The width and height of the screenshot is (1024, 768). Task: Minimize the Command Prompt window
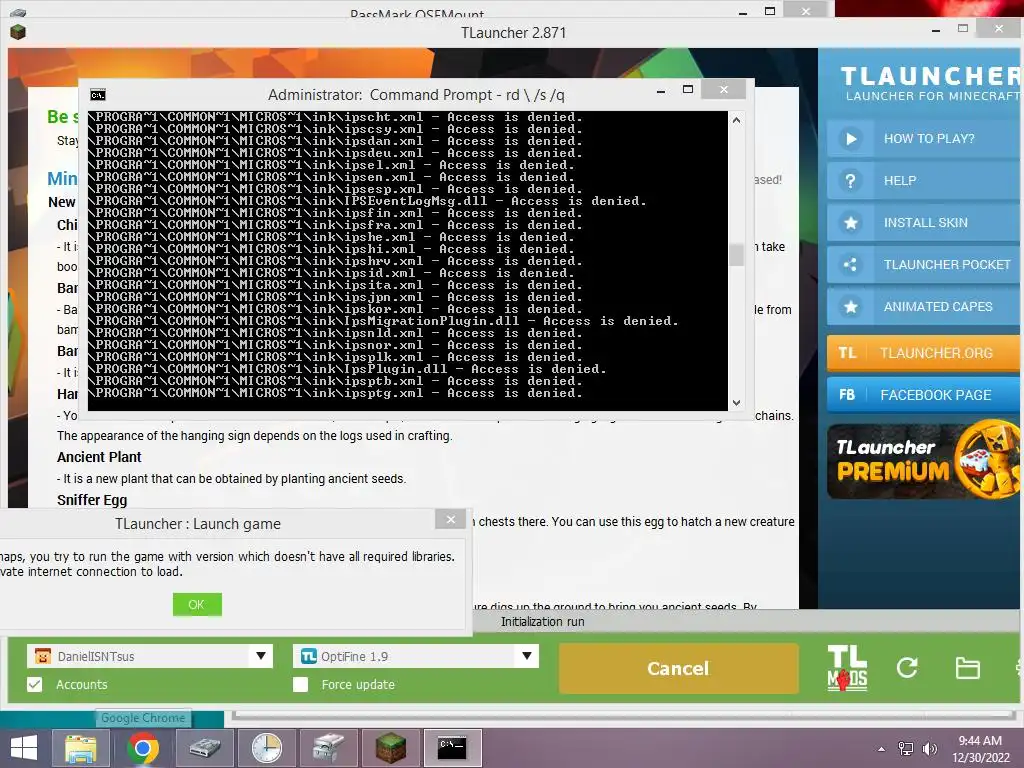point(661,91)
